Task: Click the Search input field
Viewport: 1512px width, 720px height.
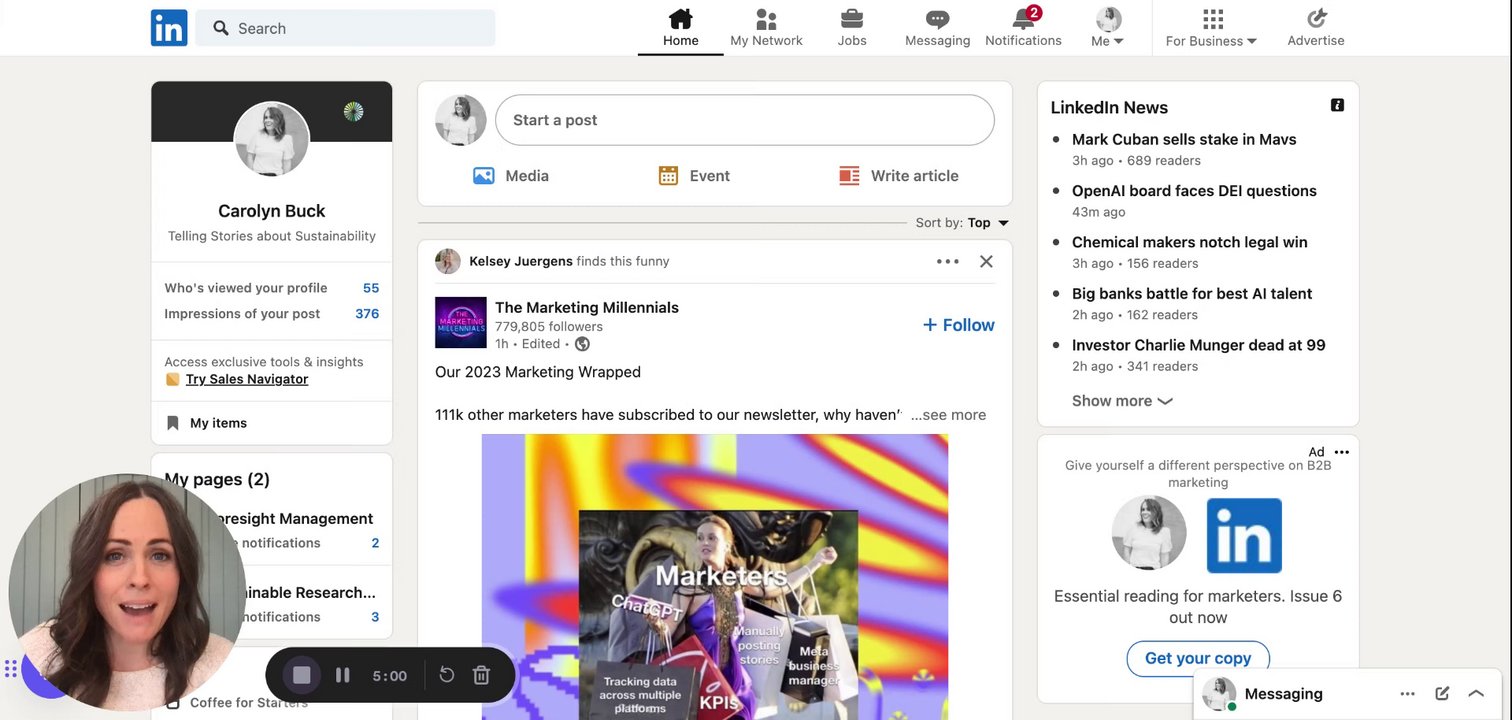Action: [x=345, y=28]
